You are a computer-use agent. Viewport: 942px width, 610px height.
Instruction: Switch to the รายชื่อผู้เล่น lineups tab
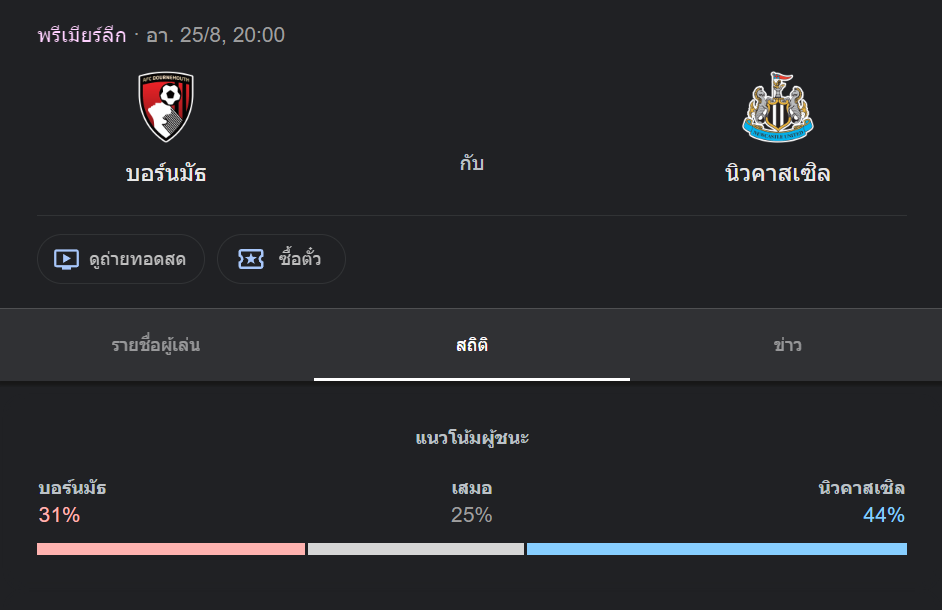(156, 346)
